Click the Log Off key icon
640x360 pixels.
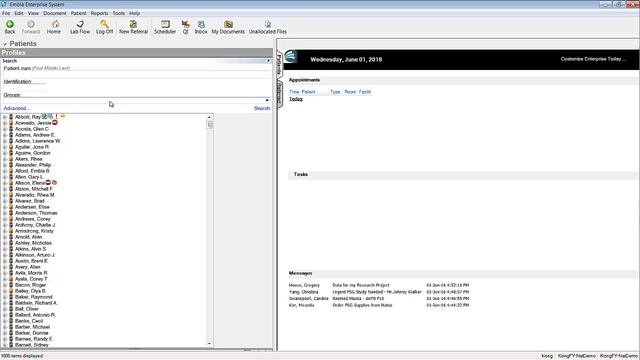tap(104, 24)
